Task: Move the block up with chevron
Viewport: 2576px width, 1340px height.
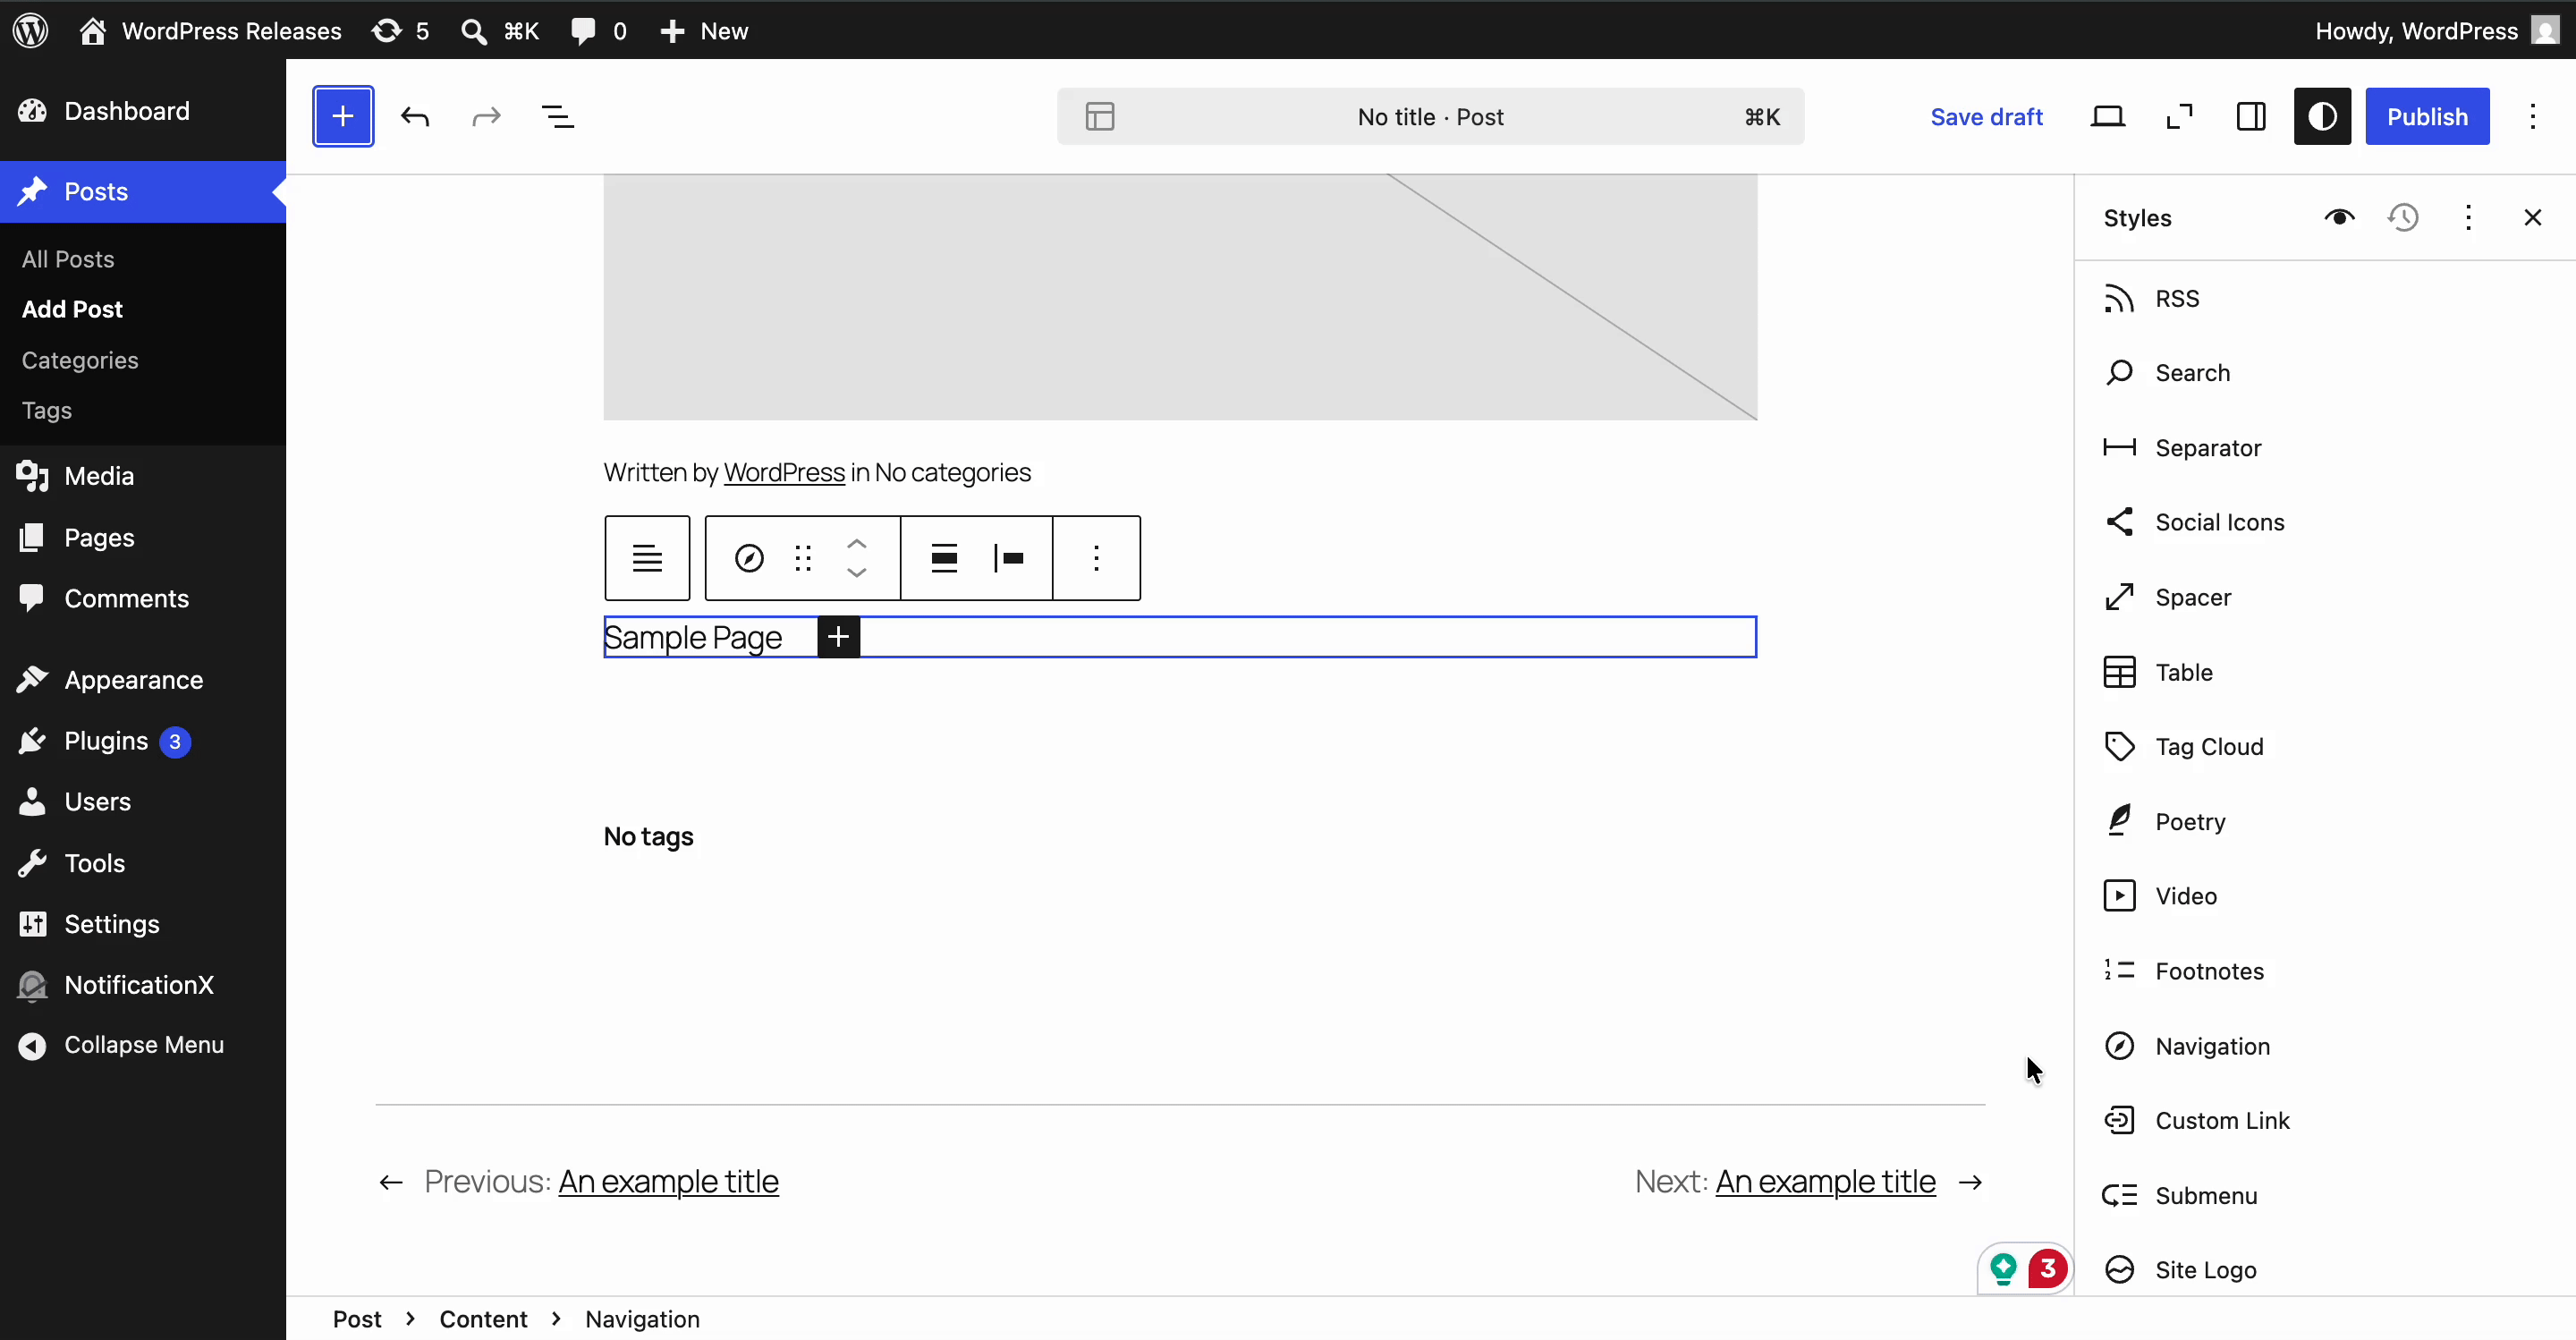Action: point(857,544)
